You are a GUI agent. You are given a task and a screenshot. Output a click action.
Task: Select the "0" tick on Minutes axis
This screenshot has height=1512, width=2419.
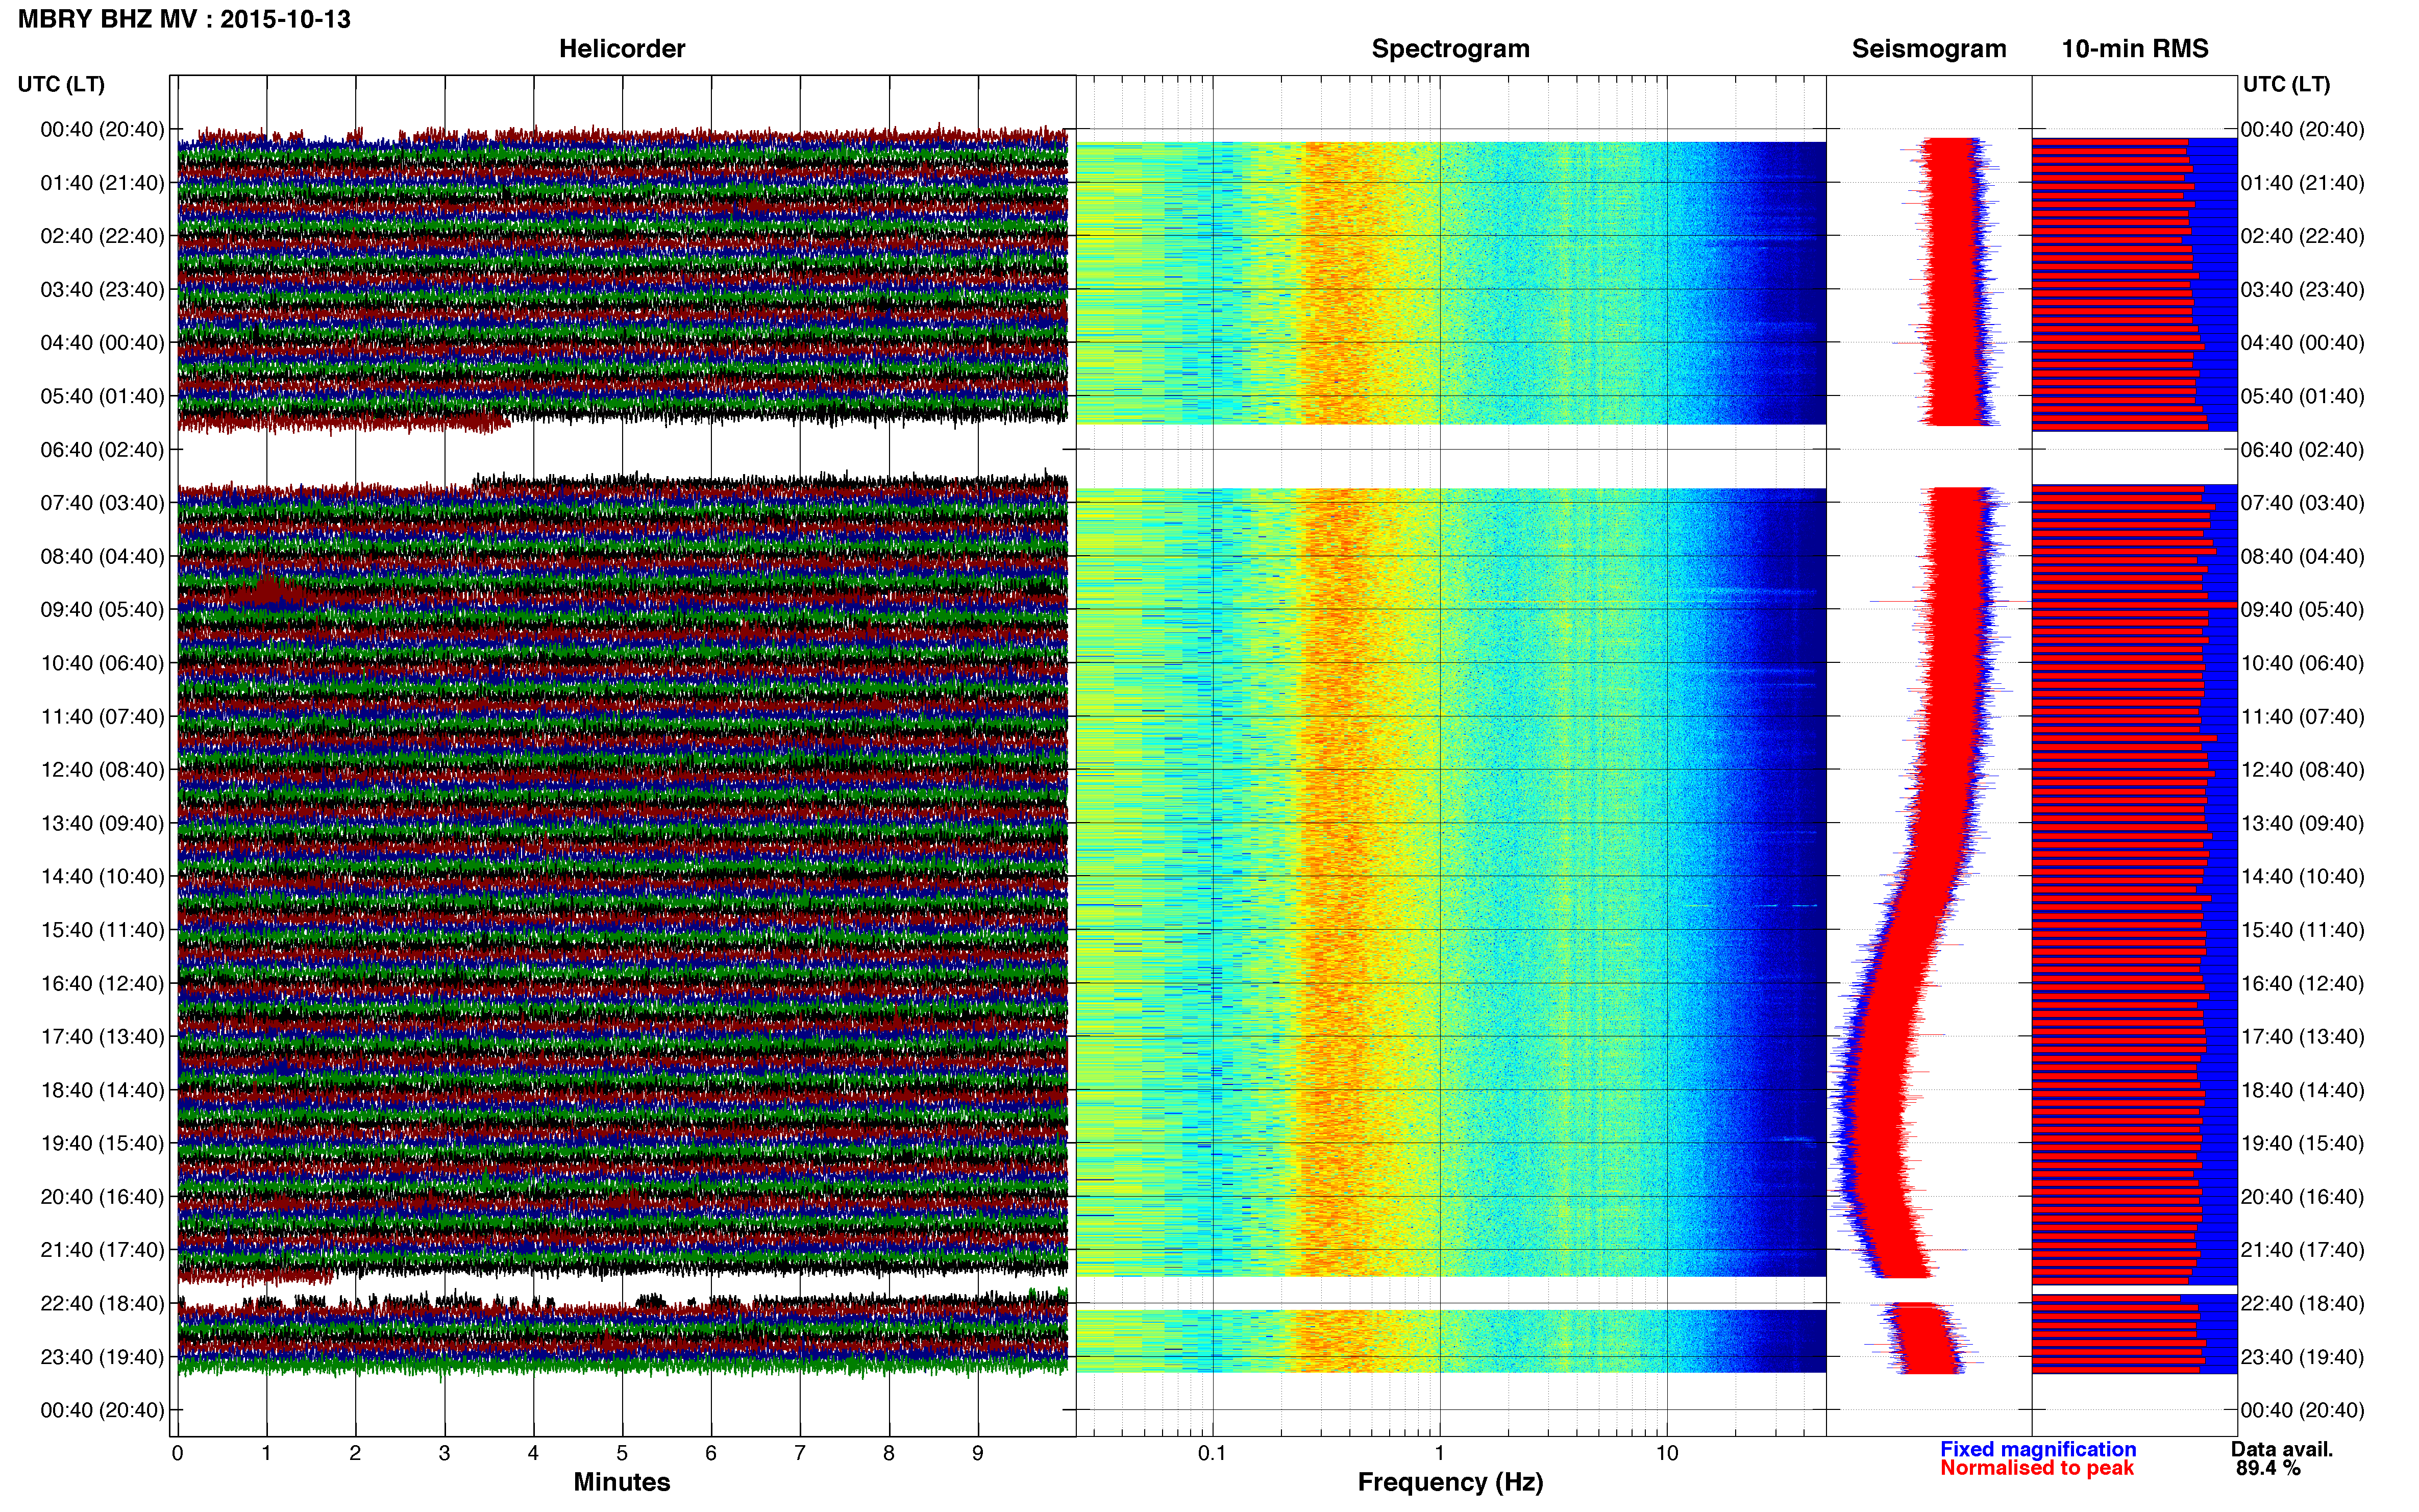pos(177,1454)
